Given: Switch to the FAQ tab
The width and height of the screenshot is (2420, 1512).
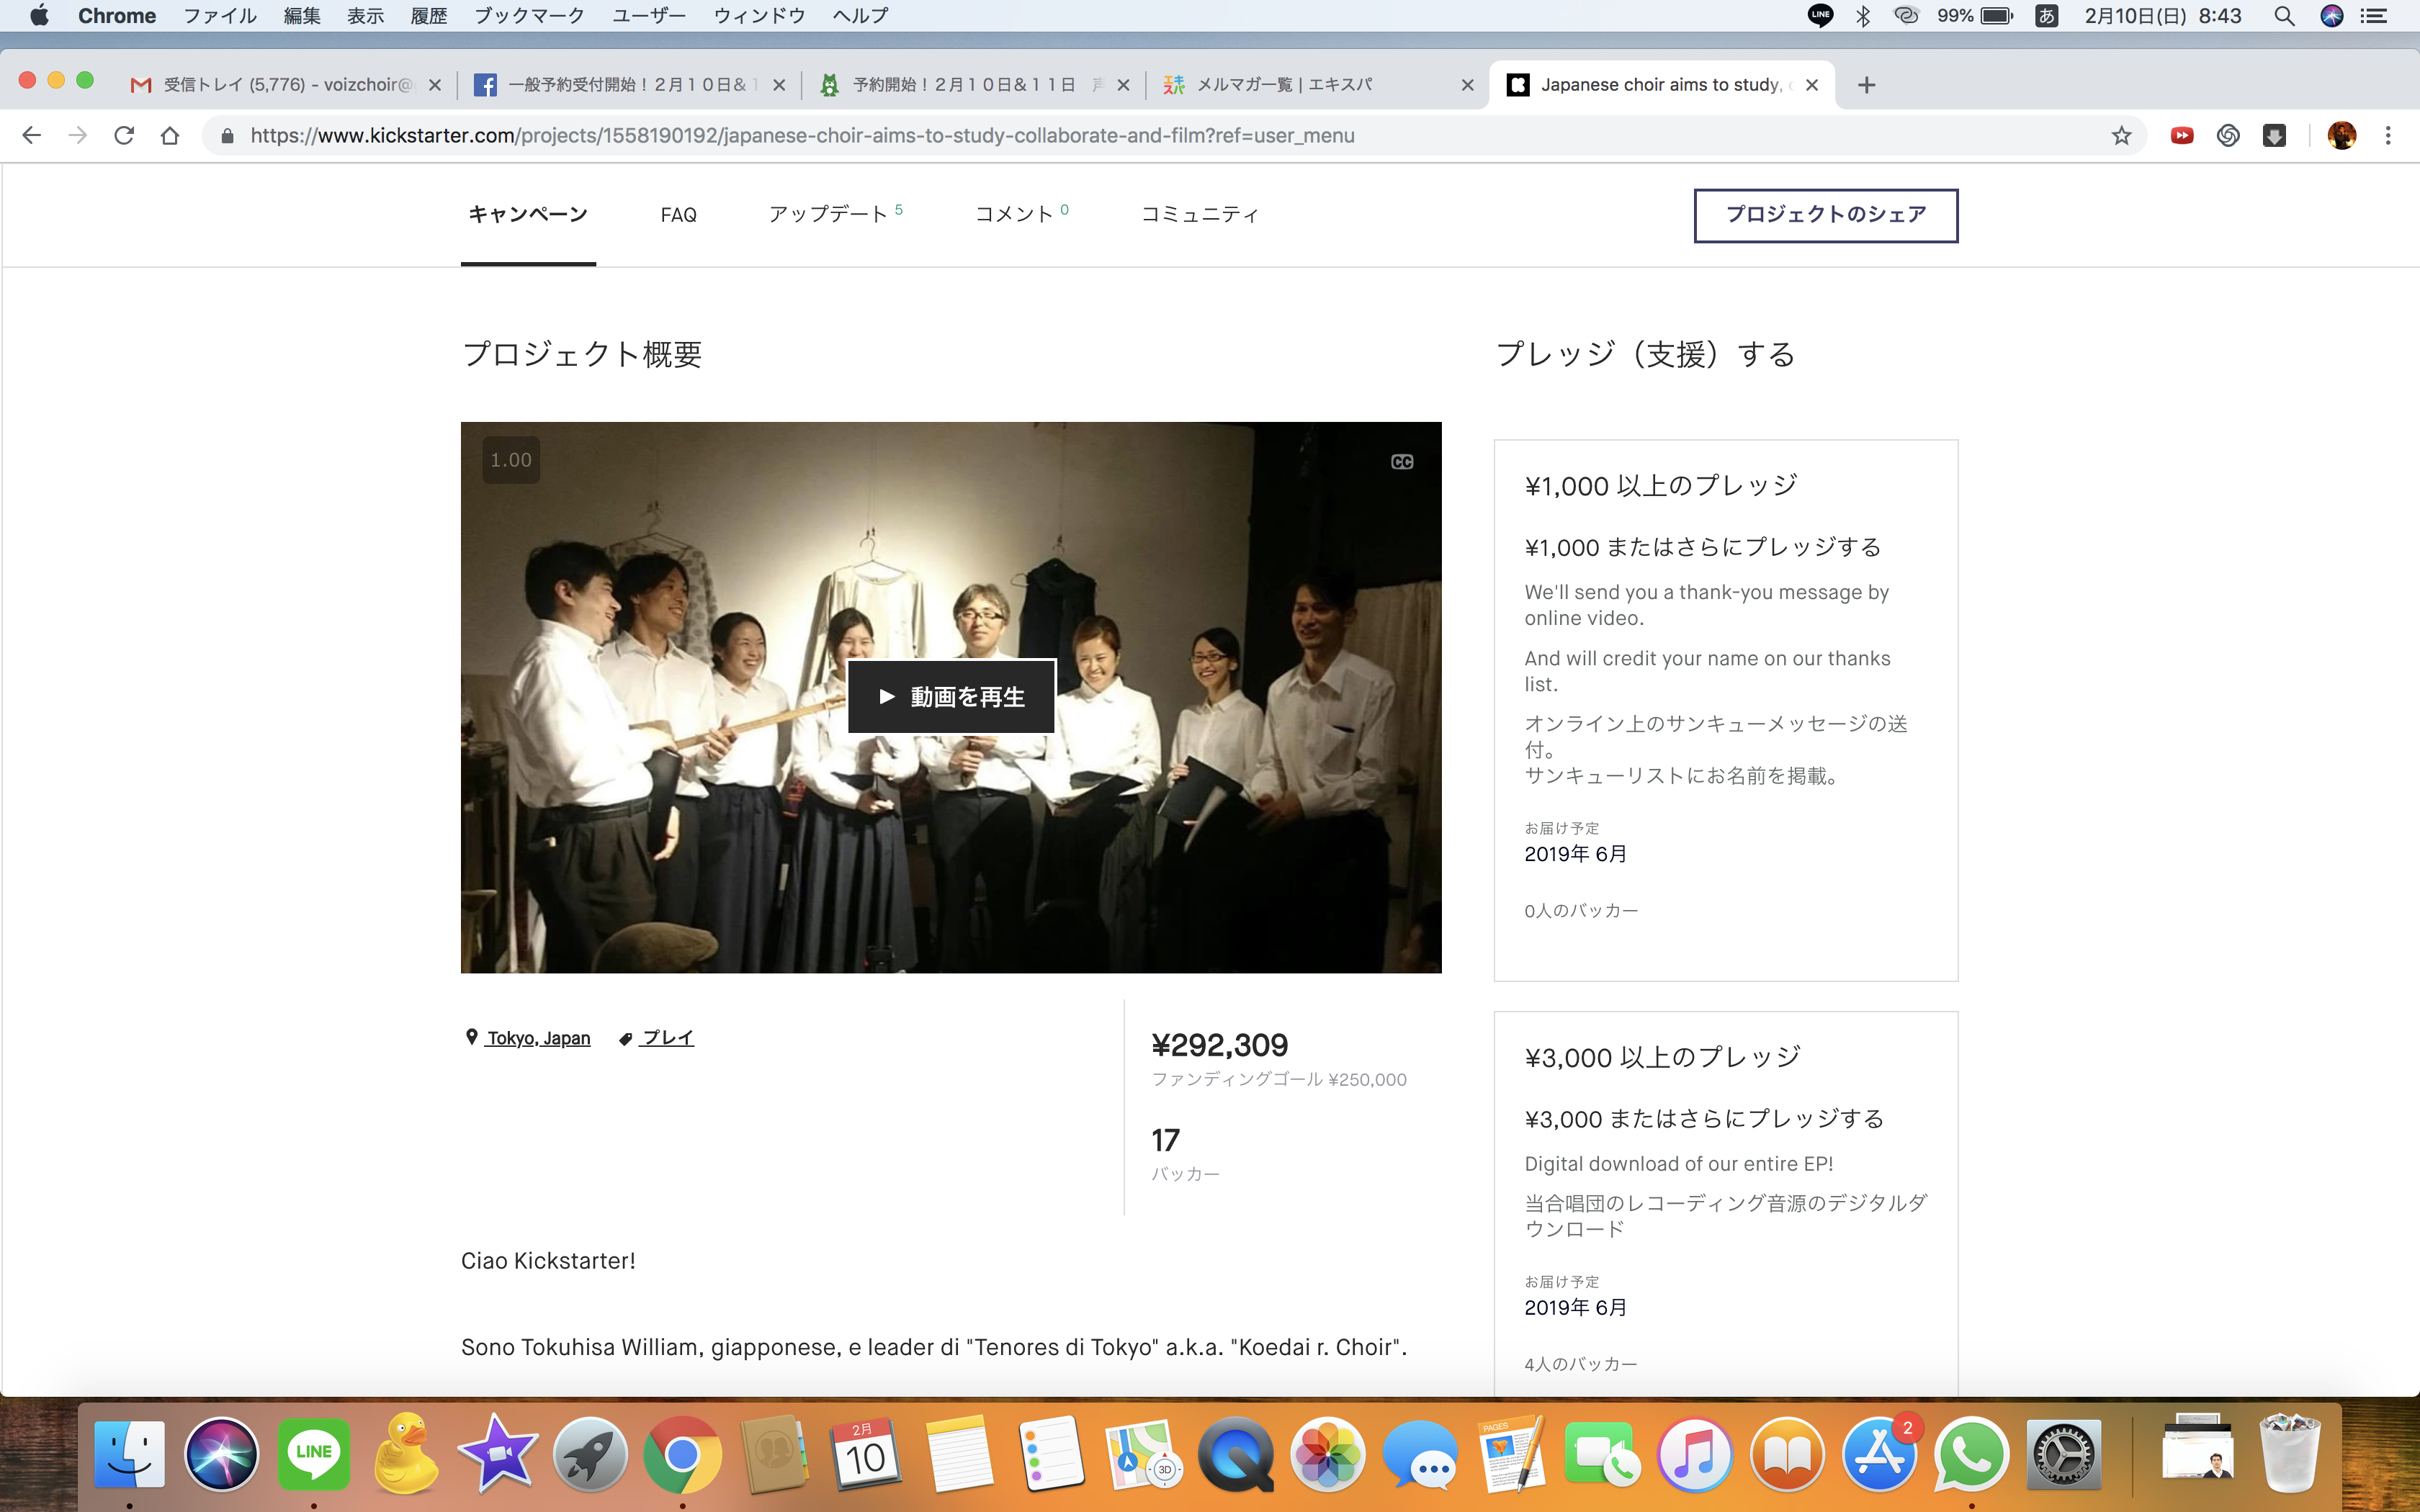Looking at the screenshot, I should [x=678, y=215].
